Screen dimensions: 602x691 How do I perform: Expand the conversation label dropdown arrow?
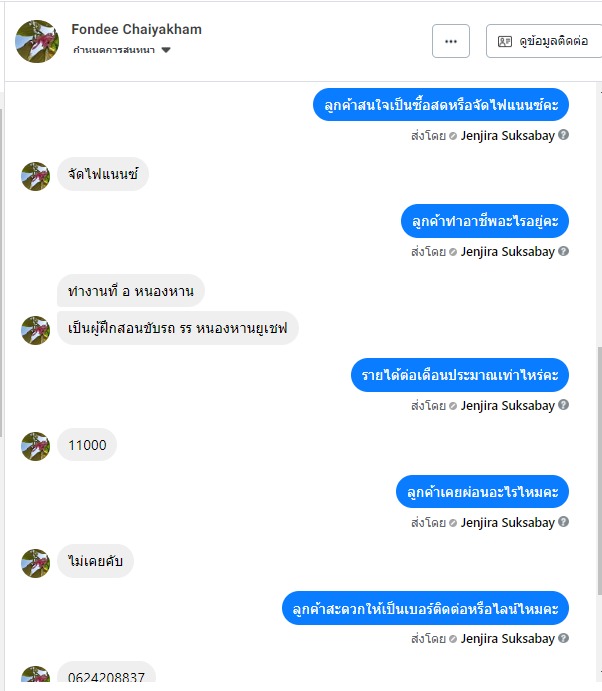click(166, 50)
